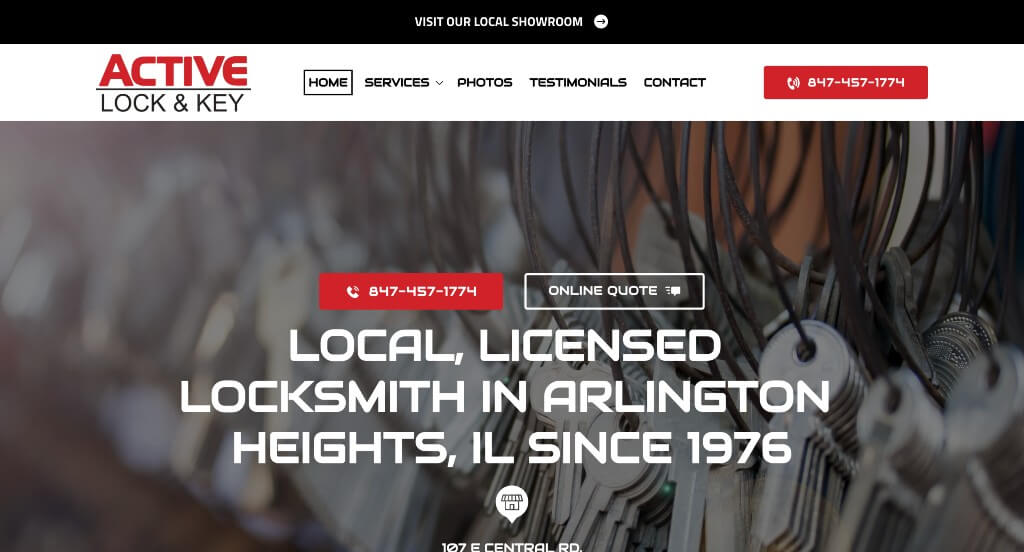Image resolution: width=1024 pixels, height=552 pixels.
Task: Click the Active Lock & Key logo
Action: pyautogui.click(x=174, y=83)
